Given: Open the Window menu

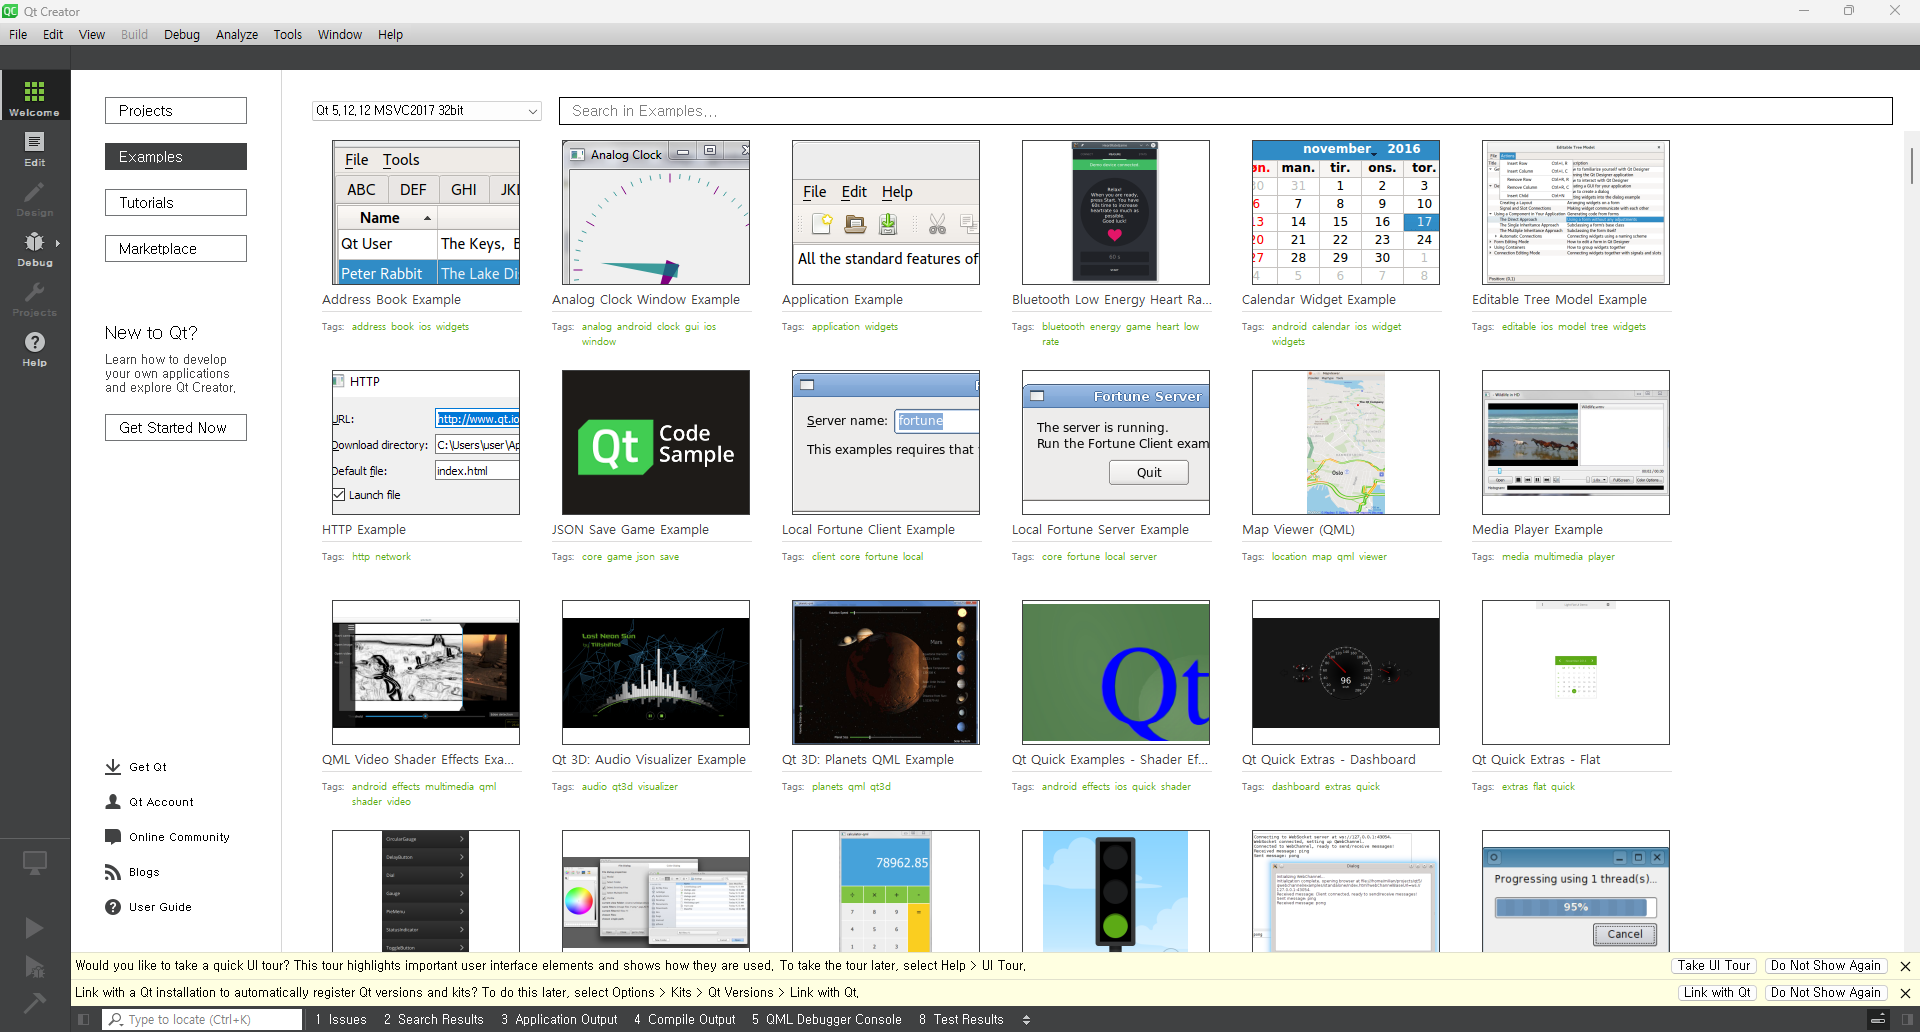Looking at the screenshot, I should pyautogui.click(x=340, y=34).
